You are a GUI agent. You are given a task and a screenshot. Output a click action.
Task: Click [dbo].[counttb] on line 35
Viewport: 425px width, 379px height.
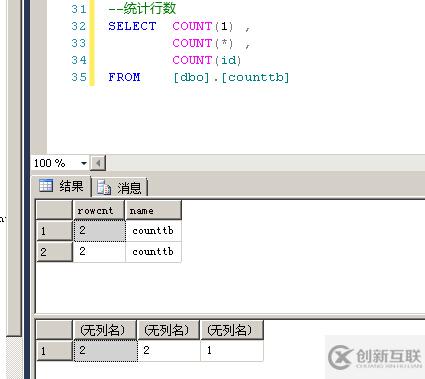231,77
